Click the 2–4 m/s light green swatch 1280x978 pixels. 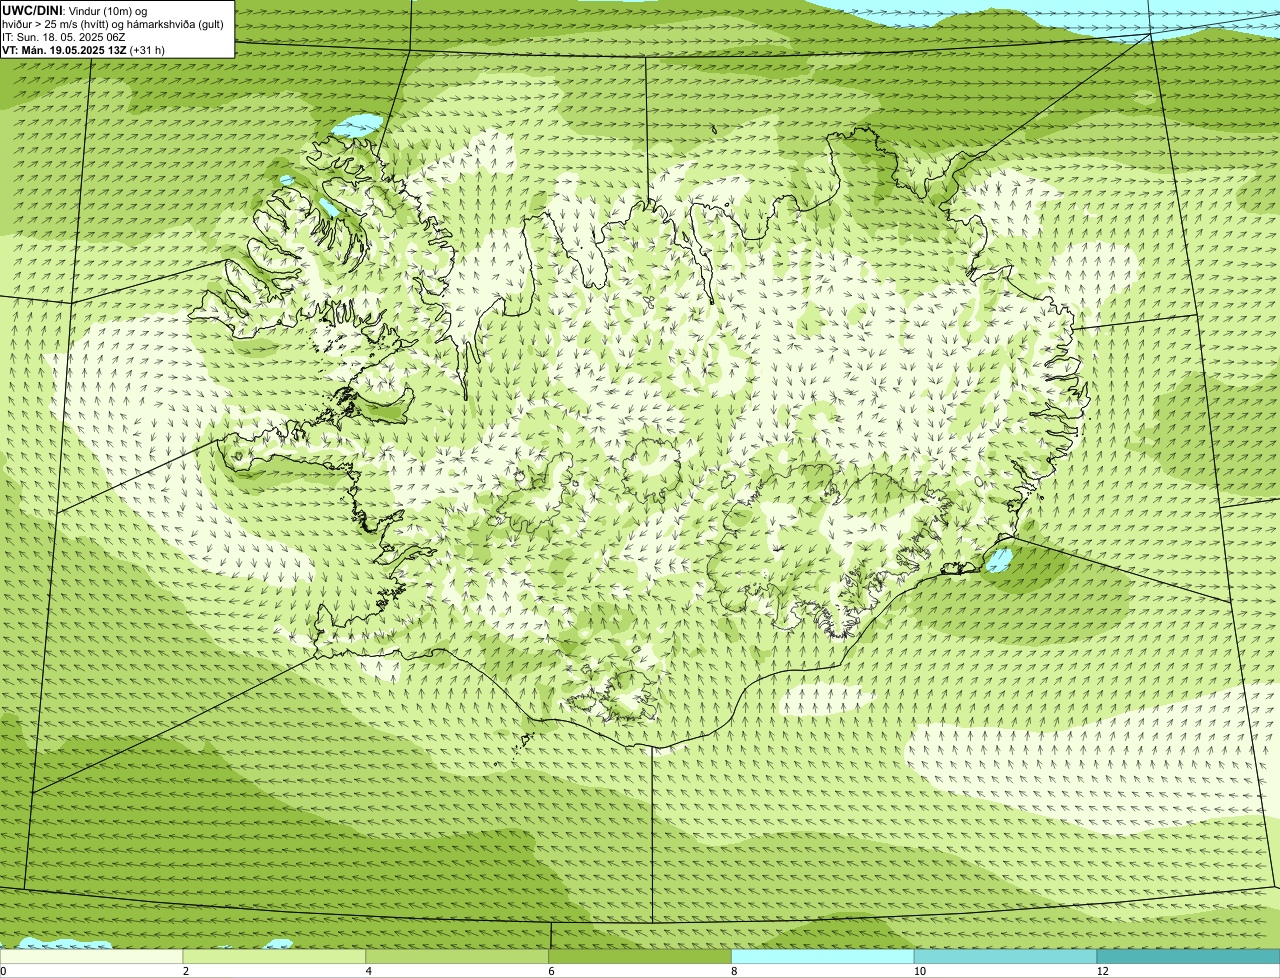[275, 957]
